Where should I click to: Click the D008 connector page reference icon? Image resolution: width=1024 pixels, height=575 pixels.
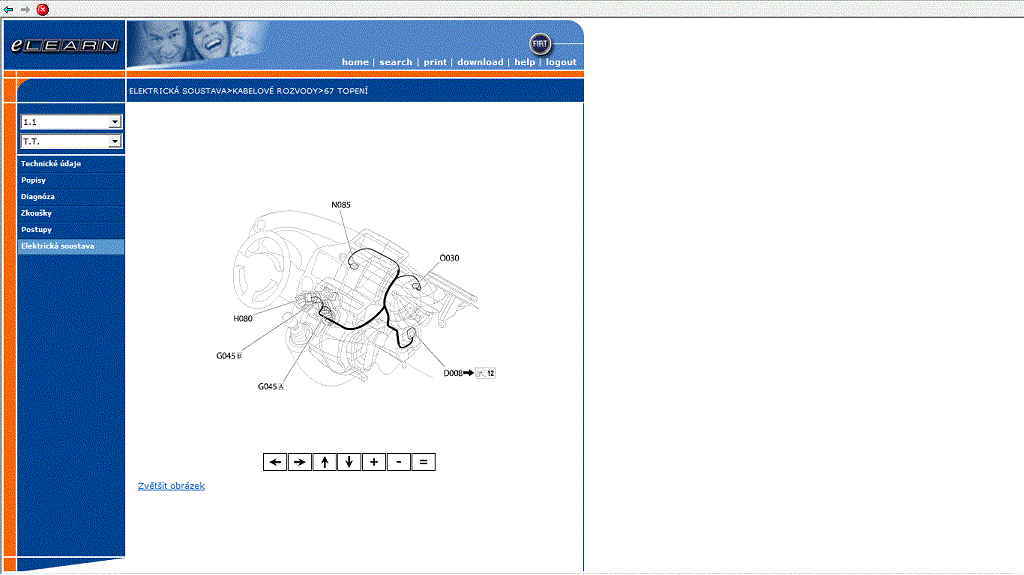(485, 373)
